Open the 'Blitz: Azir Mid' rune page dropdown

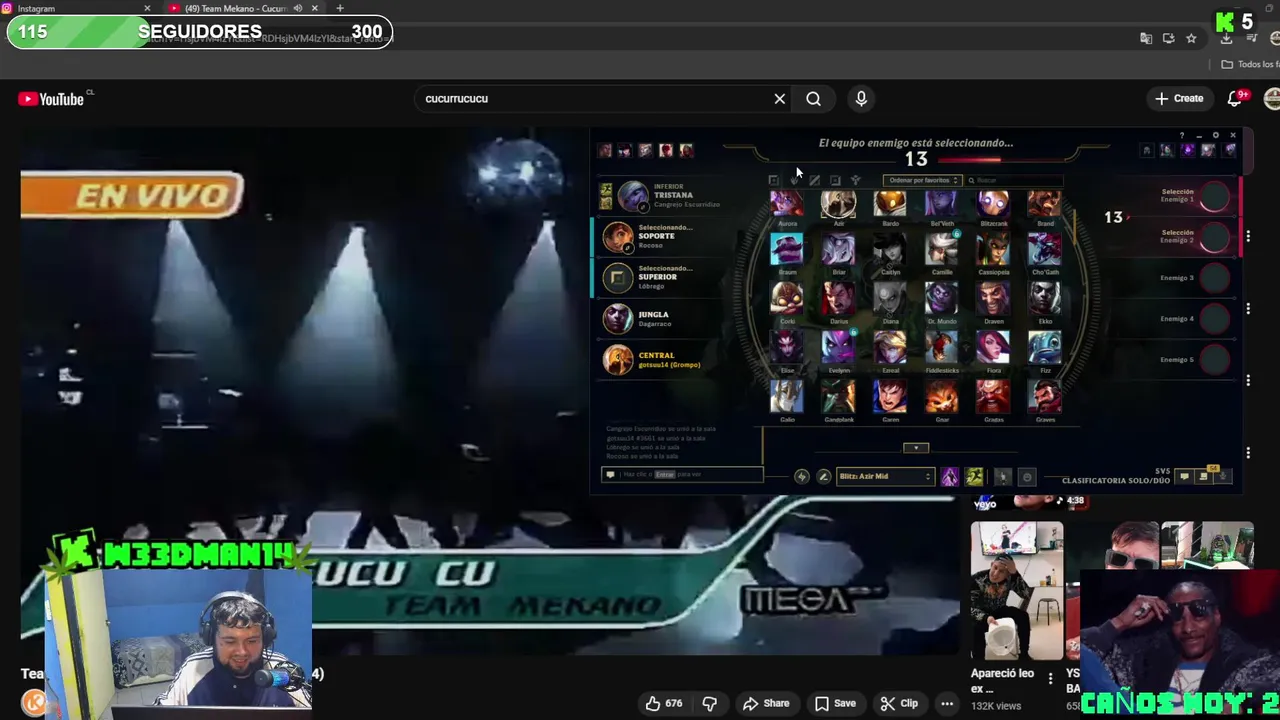click(x=885, y=476)
